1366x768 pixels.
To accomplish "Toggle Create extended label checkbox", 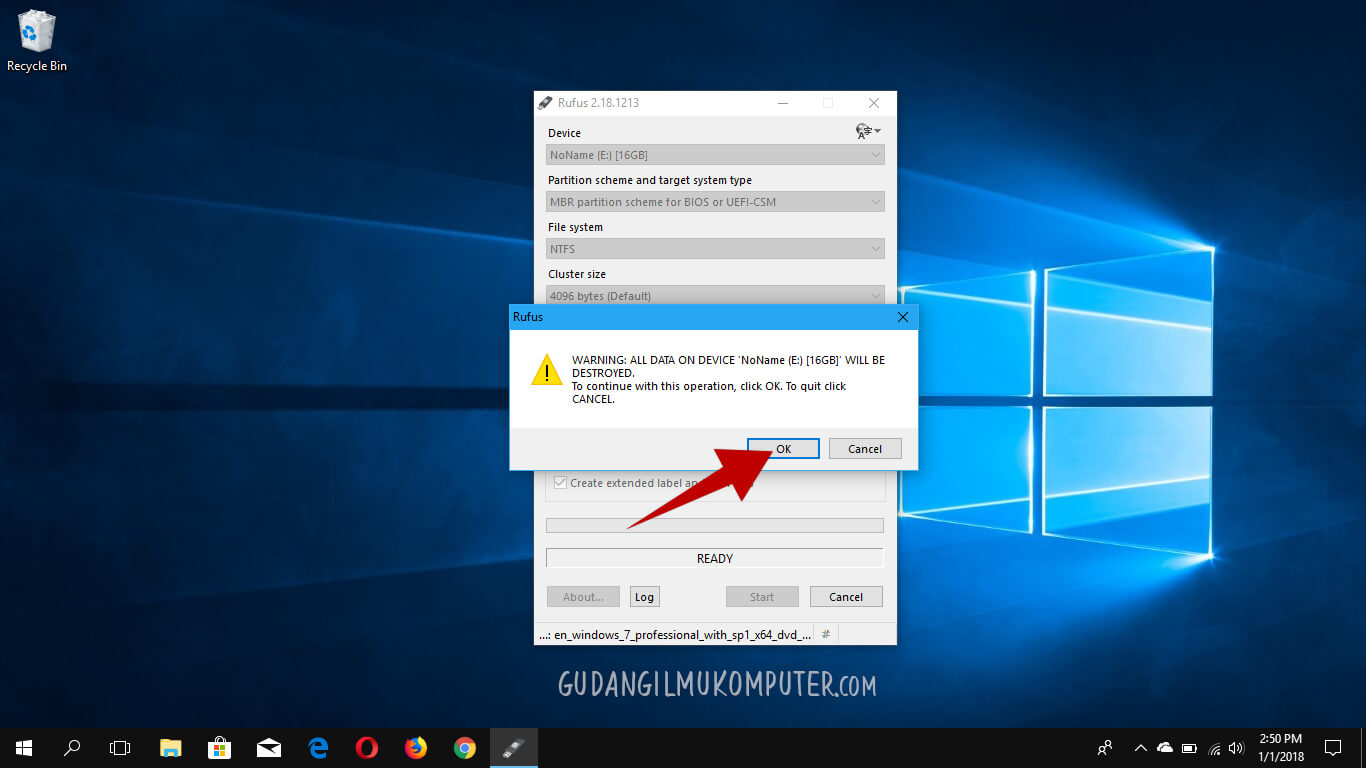I will tap(560, 483).
